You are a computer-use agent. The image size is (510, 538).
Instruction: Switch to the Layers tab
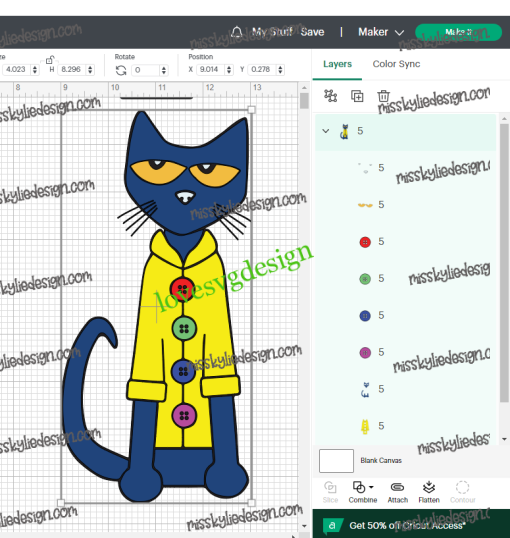[337, 64]
